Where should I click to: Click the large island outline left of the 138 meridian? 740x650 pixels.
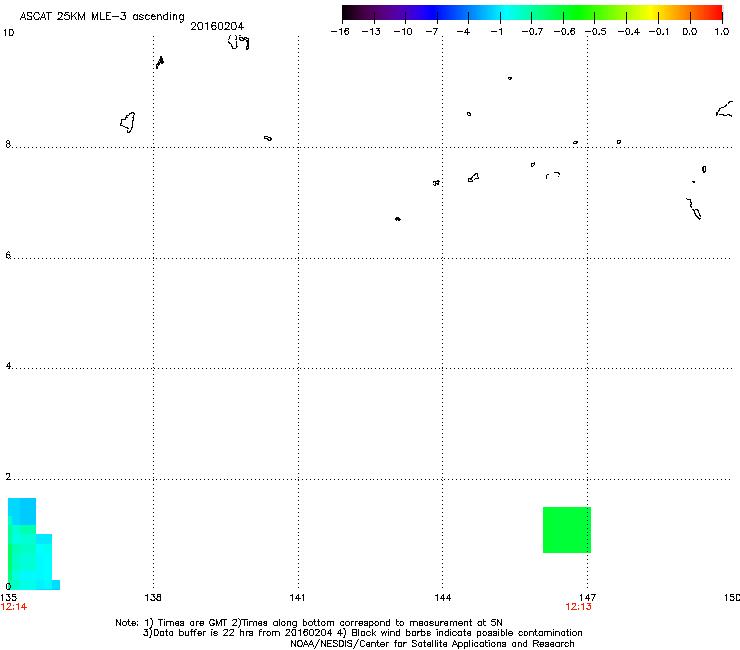[128, 122]
